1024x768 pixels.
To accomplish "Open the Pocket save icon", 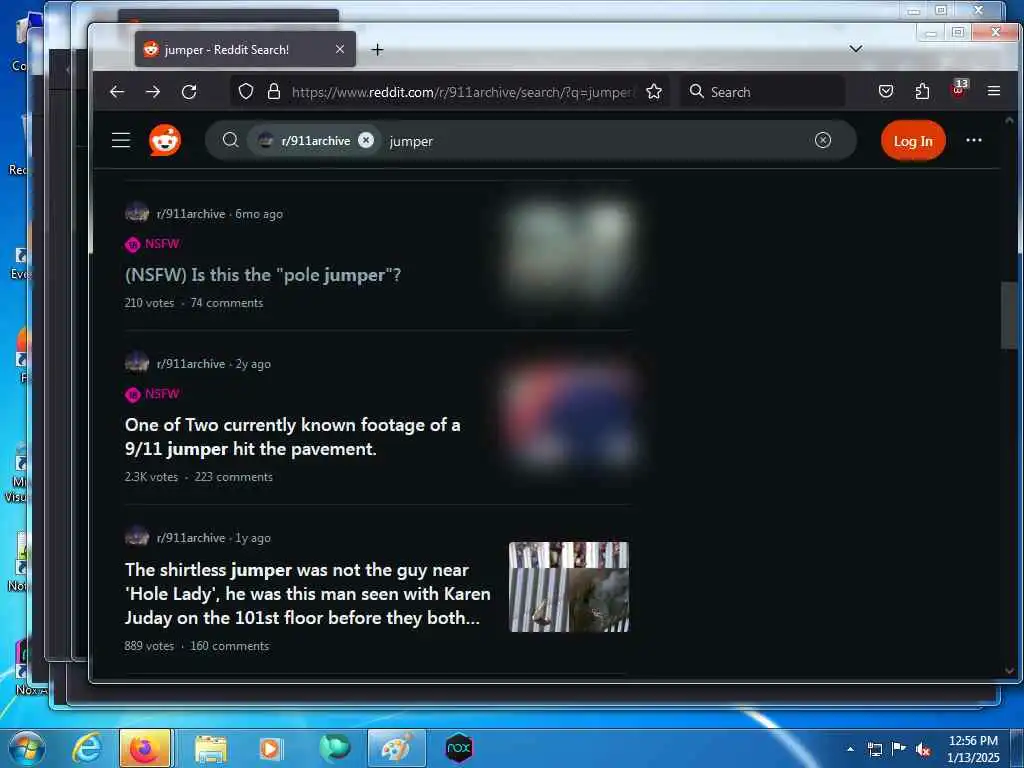I will [x=886, y=91].
